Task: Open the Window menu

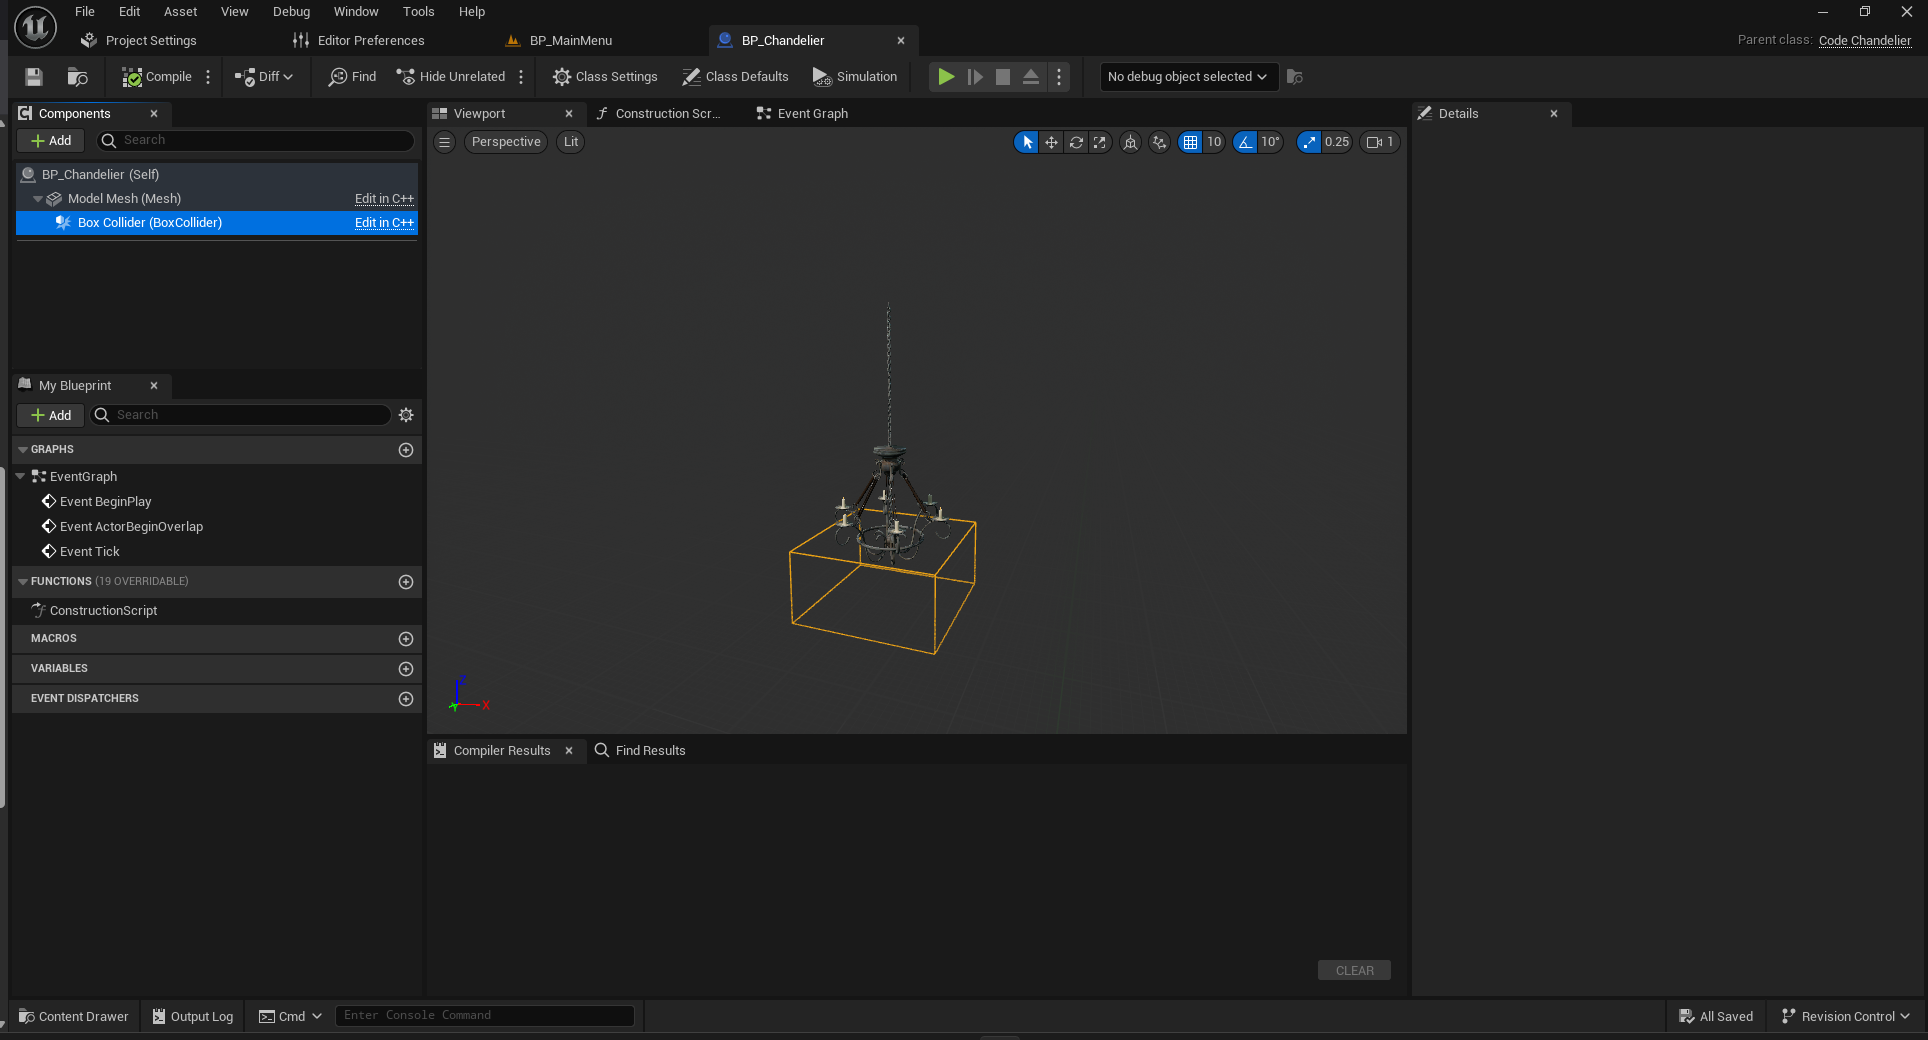Action: point(355,12)
